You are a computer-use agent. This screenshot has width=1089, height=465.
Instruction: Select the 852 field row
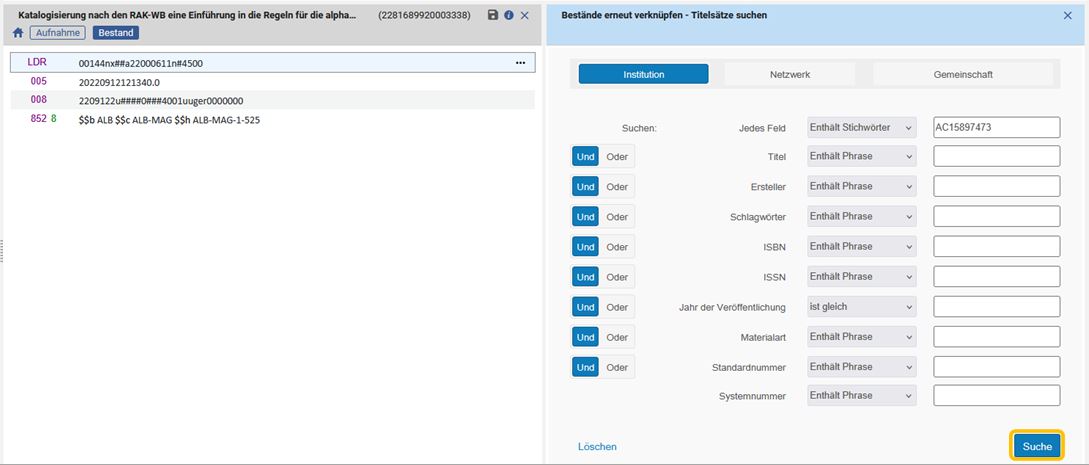[272, 119]
